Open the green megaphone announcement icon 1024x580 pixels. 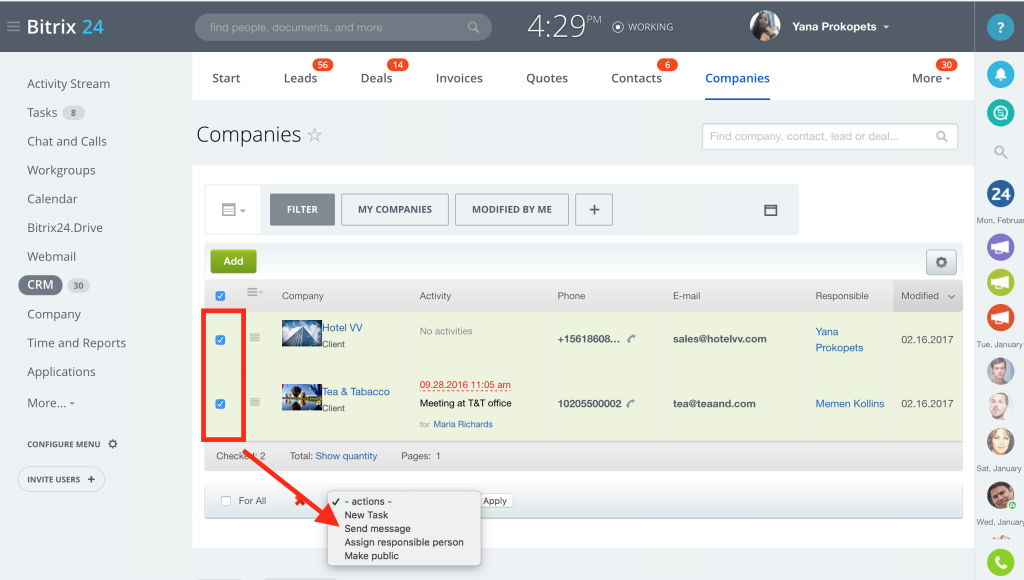[x=1000, y=282]
